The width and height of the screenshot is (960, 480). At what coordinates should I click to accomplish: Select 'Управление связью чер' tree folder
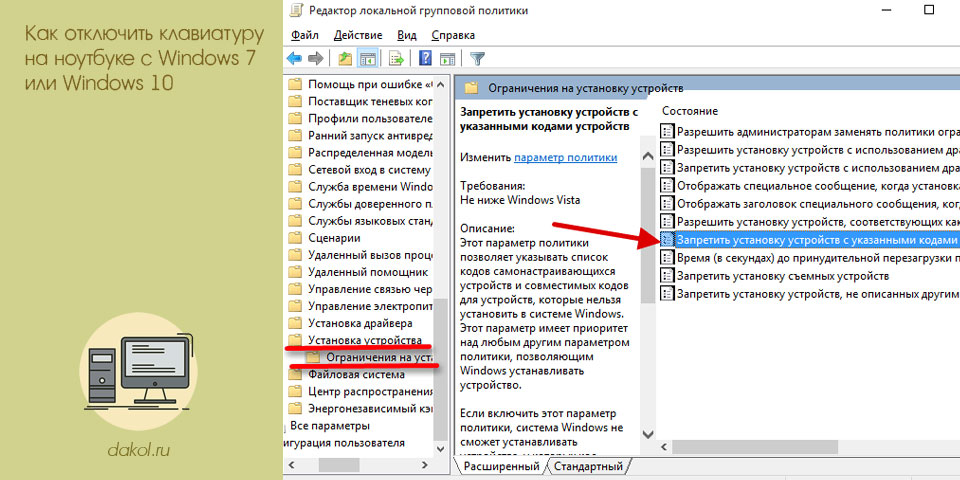370,289
